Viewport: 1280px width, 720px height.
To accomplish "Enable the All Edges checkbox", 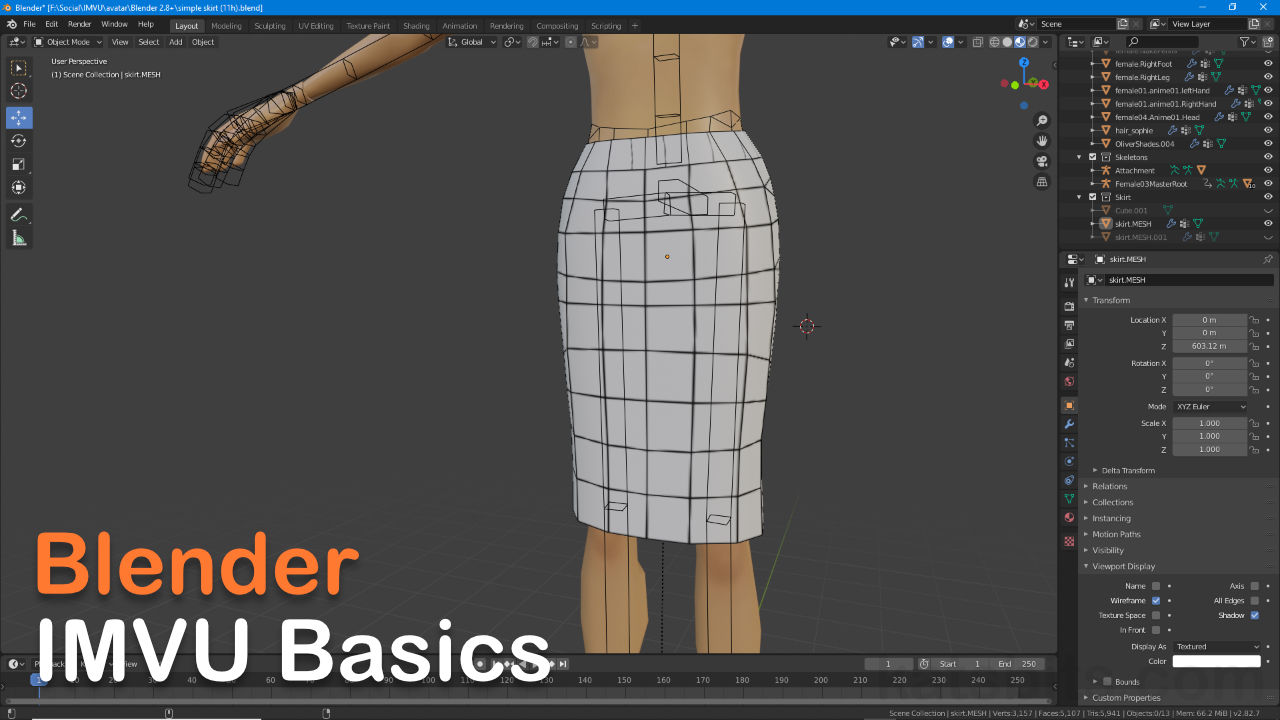I will [x=1255, y=601].
